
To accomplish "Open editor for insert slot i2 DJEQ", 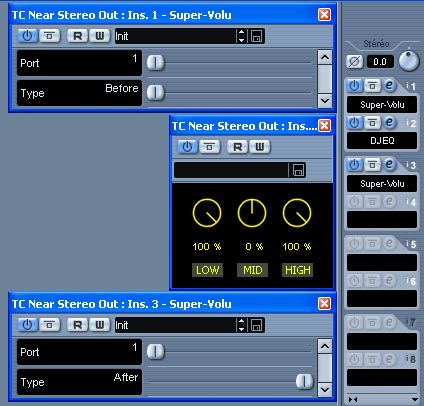I will (389, 122).
